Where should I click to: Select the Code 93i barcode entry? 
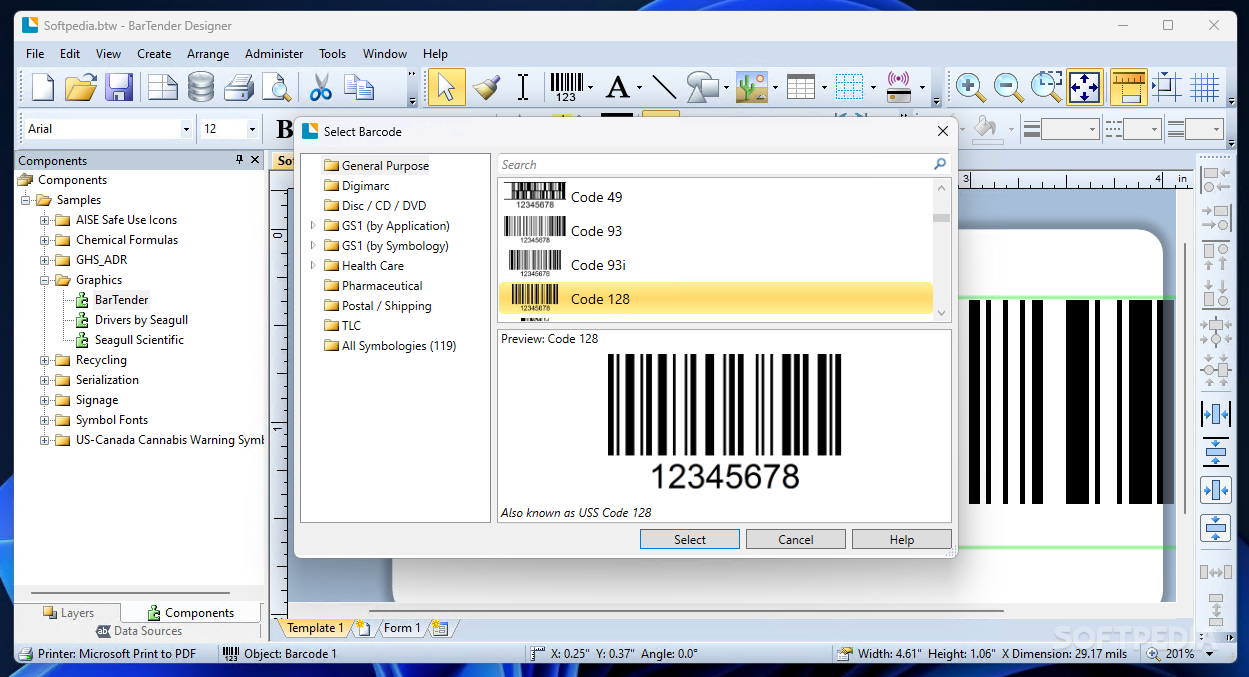click(x=716, y=265)
